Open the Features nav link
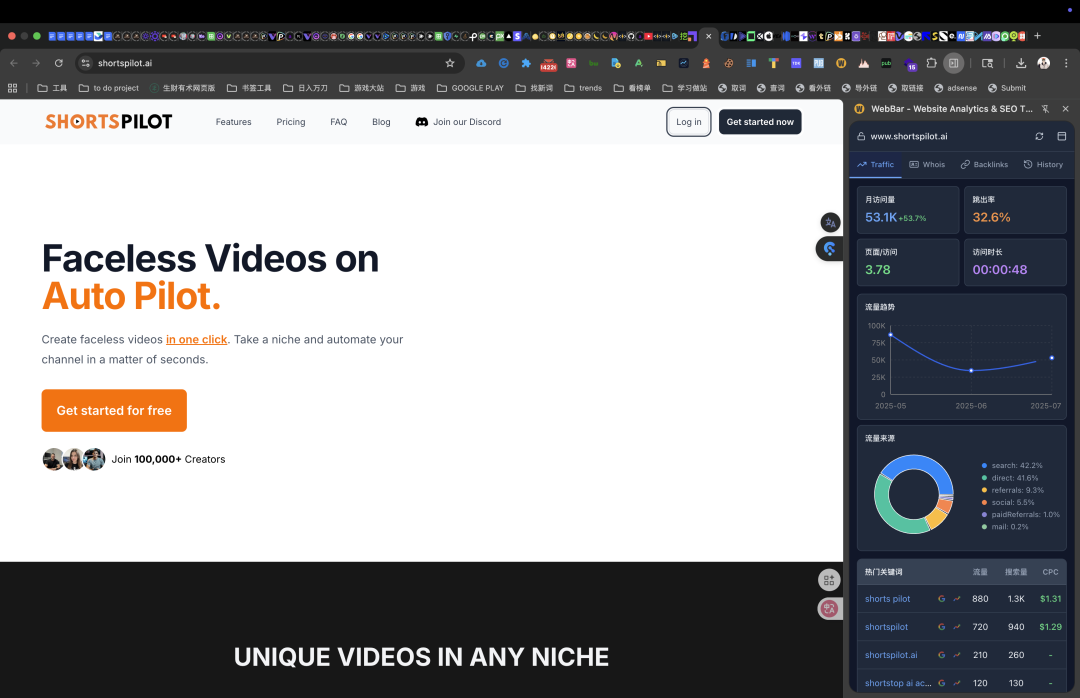The height and width of the screenshot is (698, 1080). pos(233,122)
